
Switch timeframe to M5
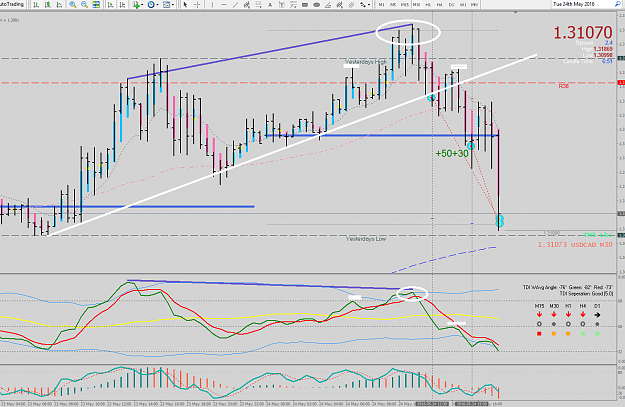(x=393, y=5)
